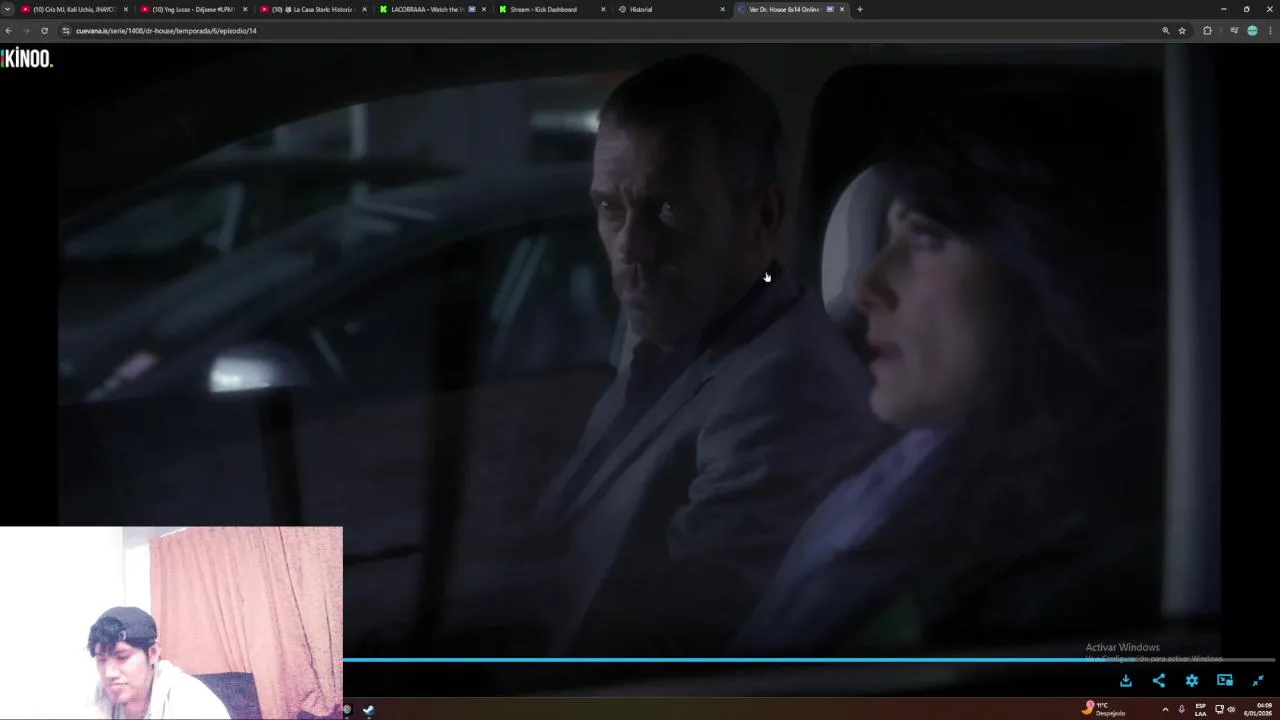This screenshot has width=1280, height=720.
Task: Click the Steam icon in taskbar
Action: click(x=368, y=710)
